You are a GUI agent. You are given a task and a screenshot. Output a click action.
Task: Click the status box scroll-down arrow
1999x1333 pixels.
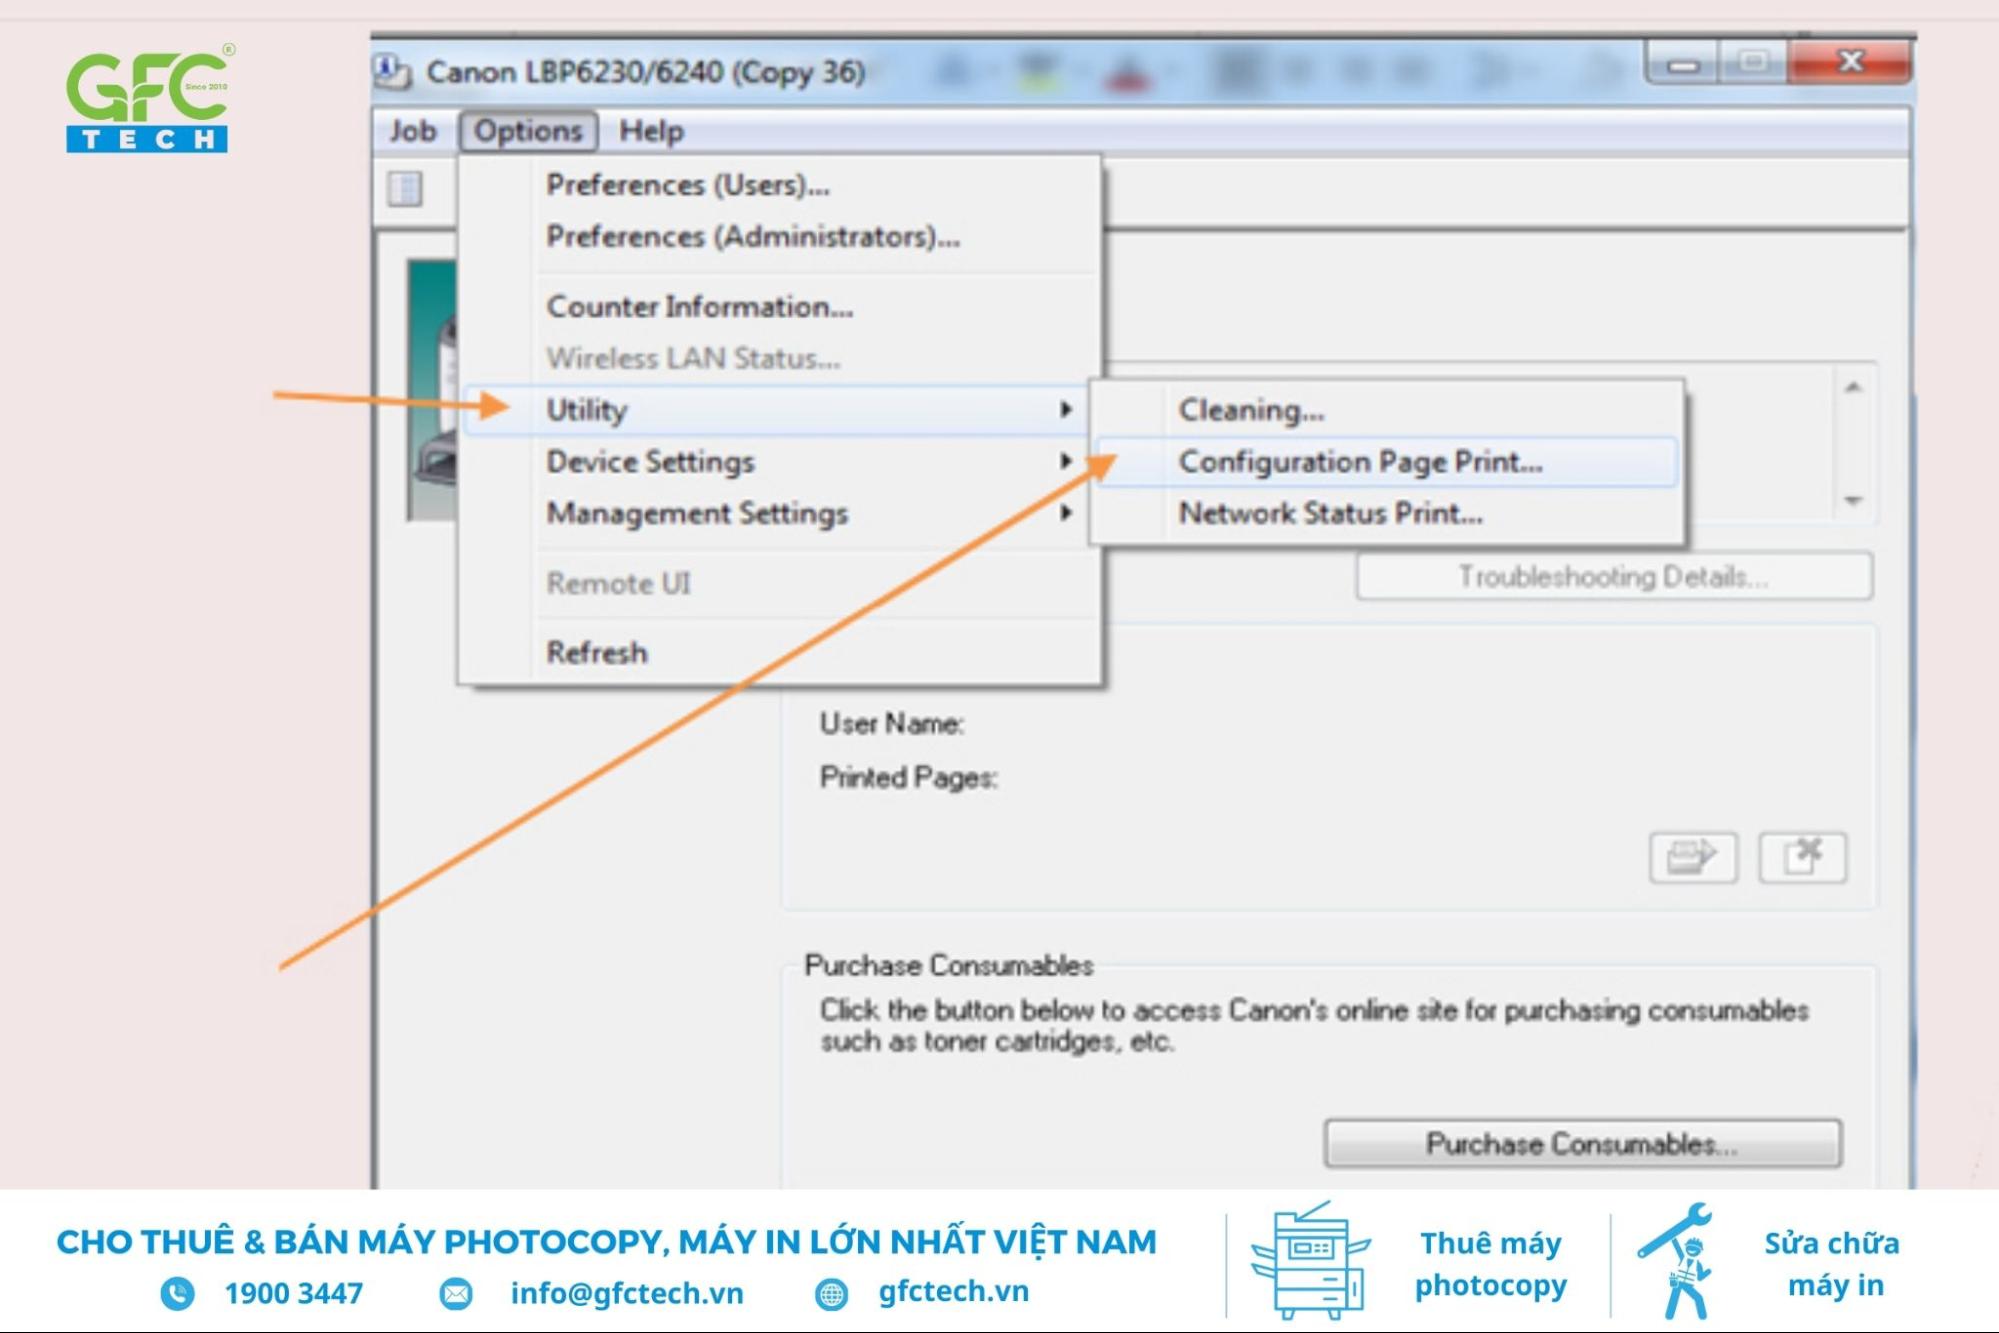point(1853,500)
